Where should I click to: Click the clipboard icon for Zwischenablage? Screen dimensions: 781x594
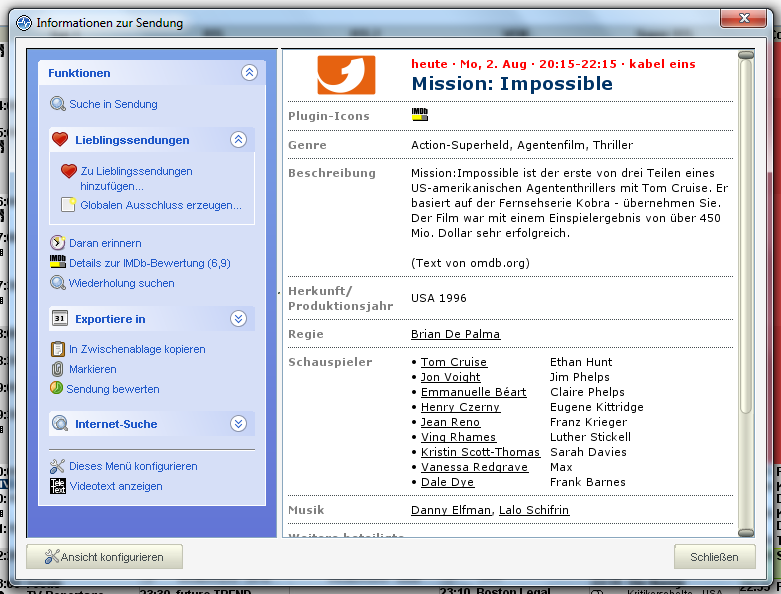(x=58, y=349)
